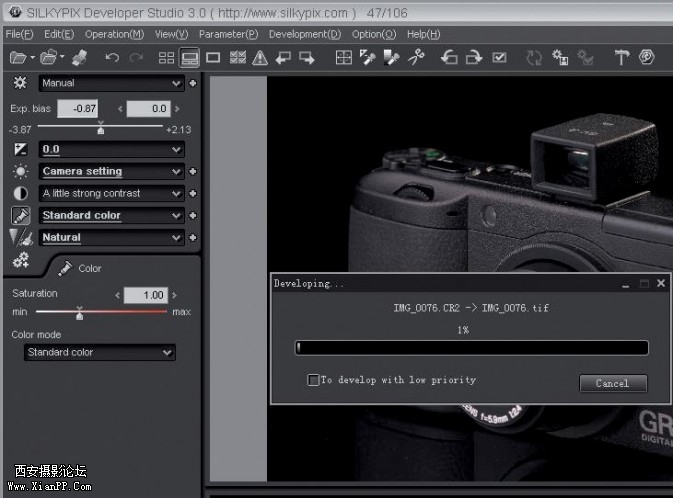This screenshot has width=673, height=498.
Task: Cancel the developing process
Action: pyautogui.click(x=613, y=383)
